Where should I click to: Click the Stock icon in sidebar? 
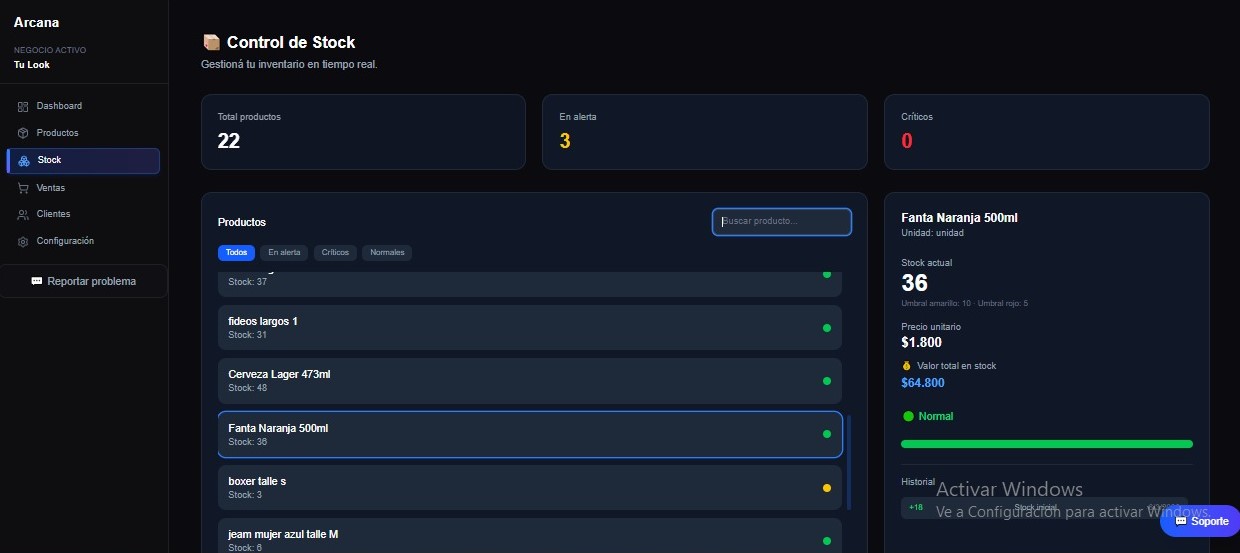(x=24, y=161)
